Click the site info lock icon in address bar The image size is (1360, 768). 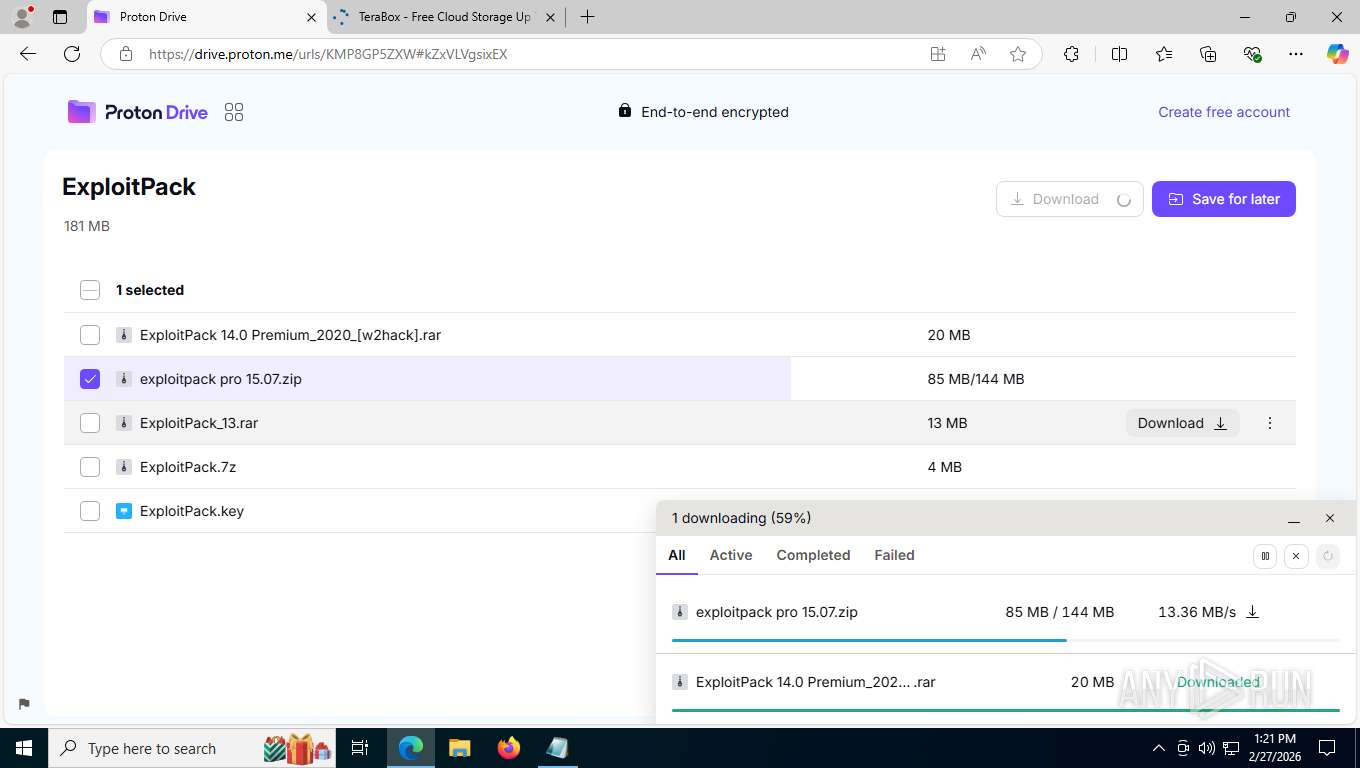coord(126,54)
